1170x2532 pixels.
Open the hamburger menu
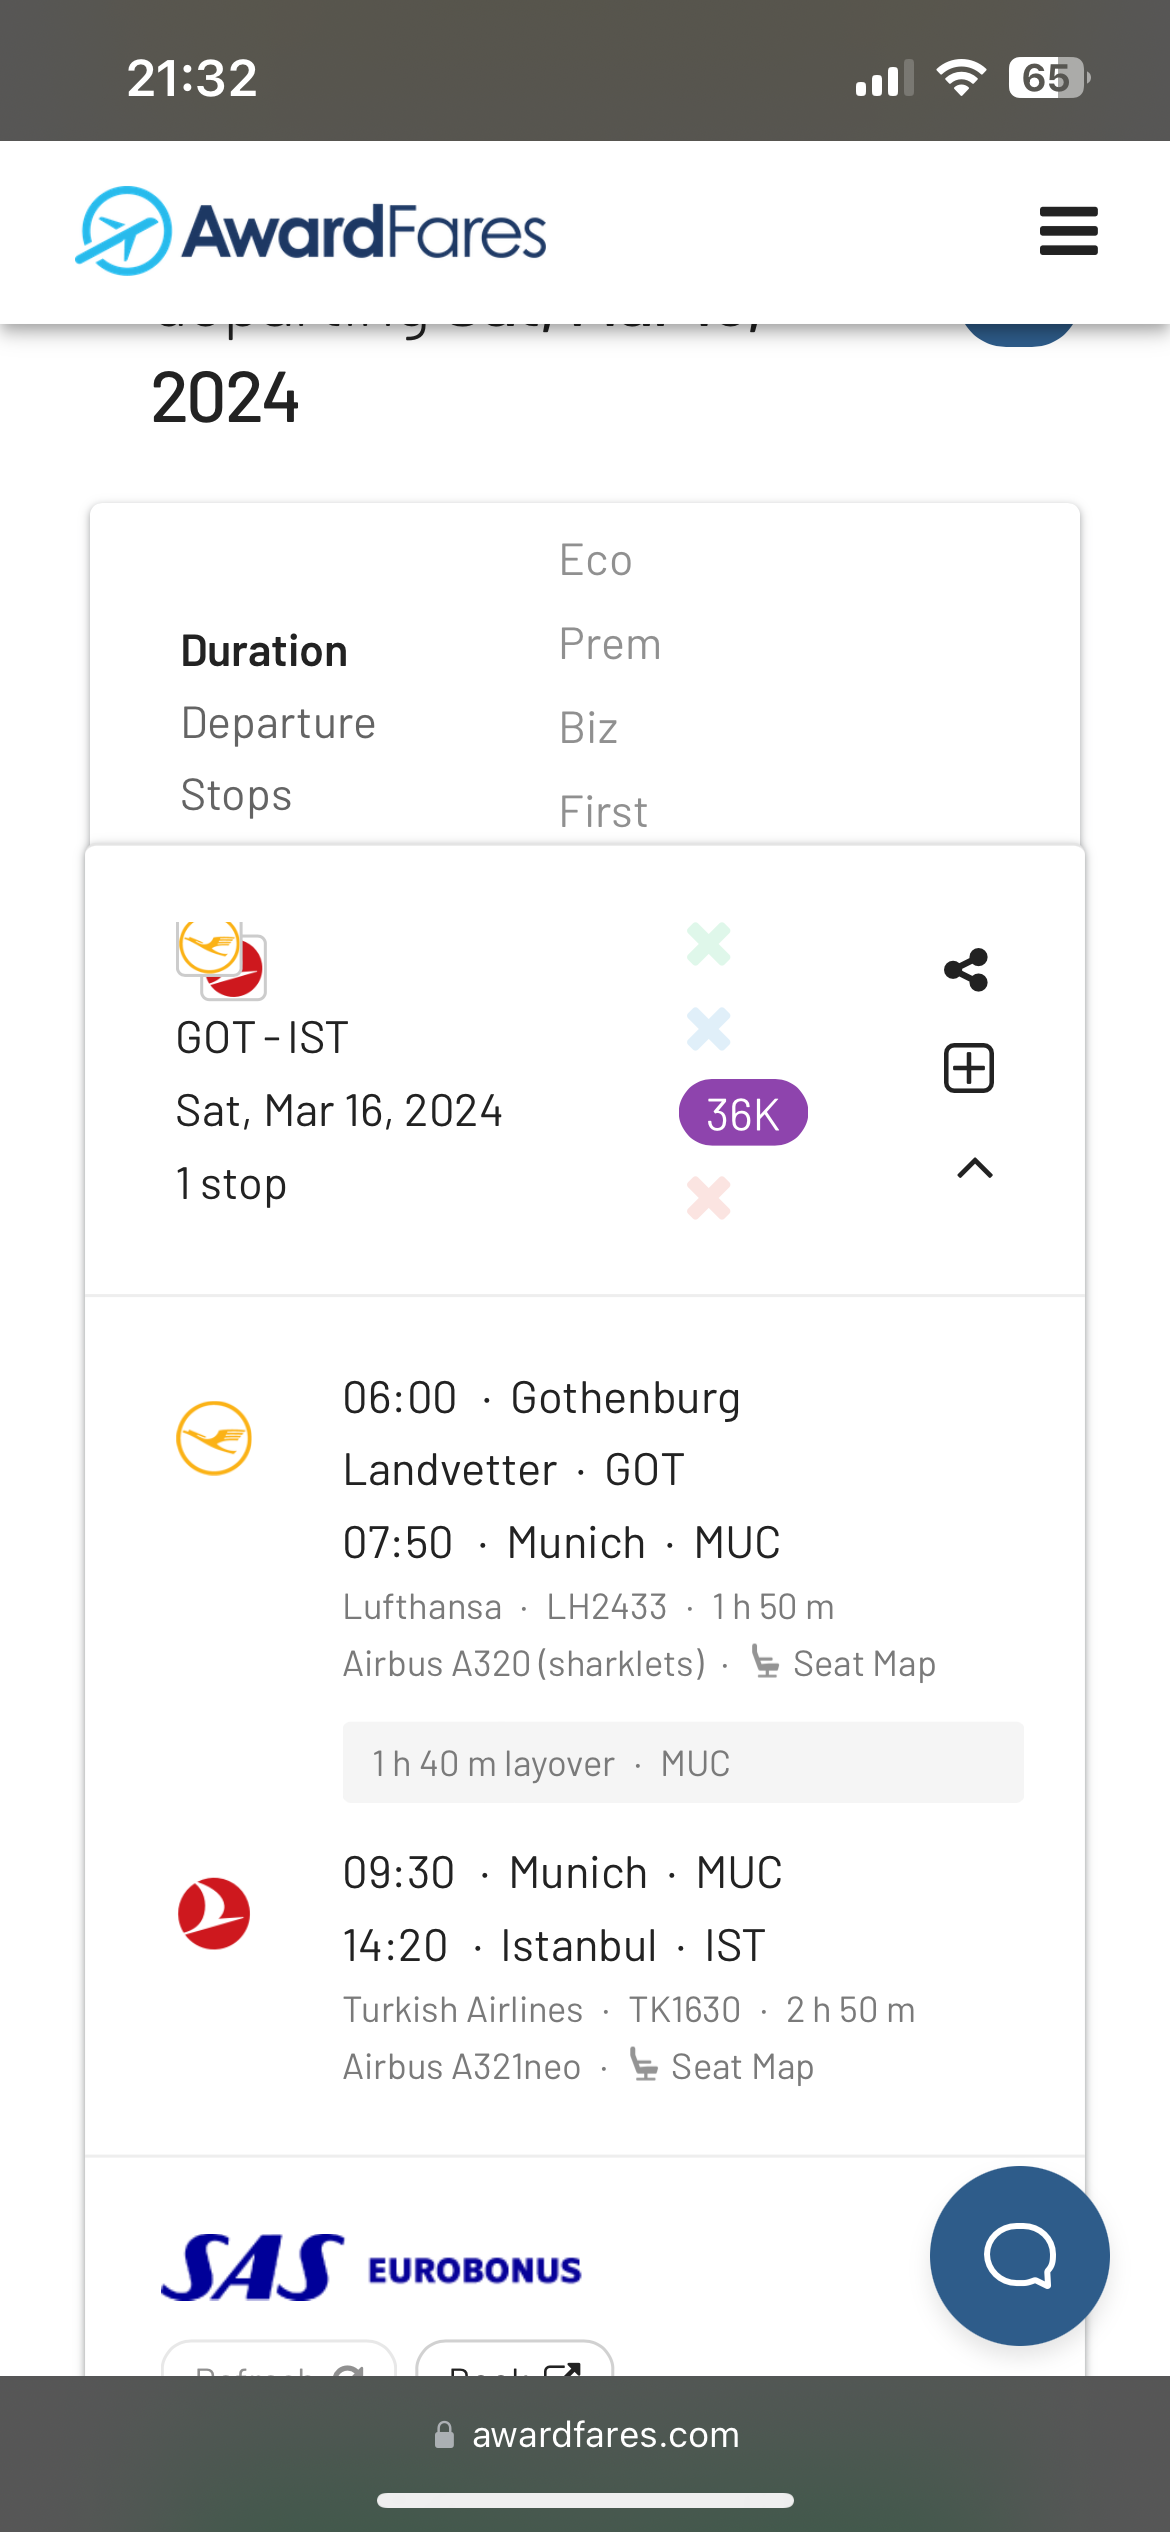(1068, 231)
